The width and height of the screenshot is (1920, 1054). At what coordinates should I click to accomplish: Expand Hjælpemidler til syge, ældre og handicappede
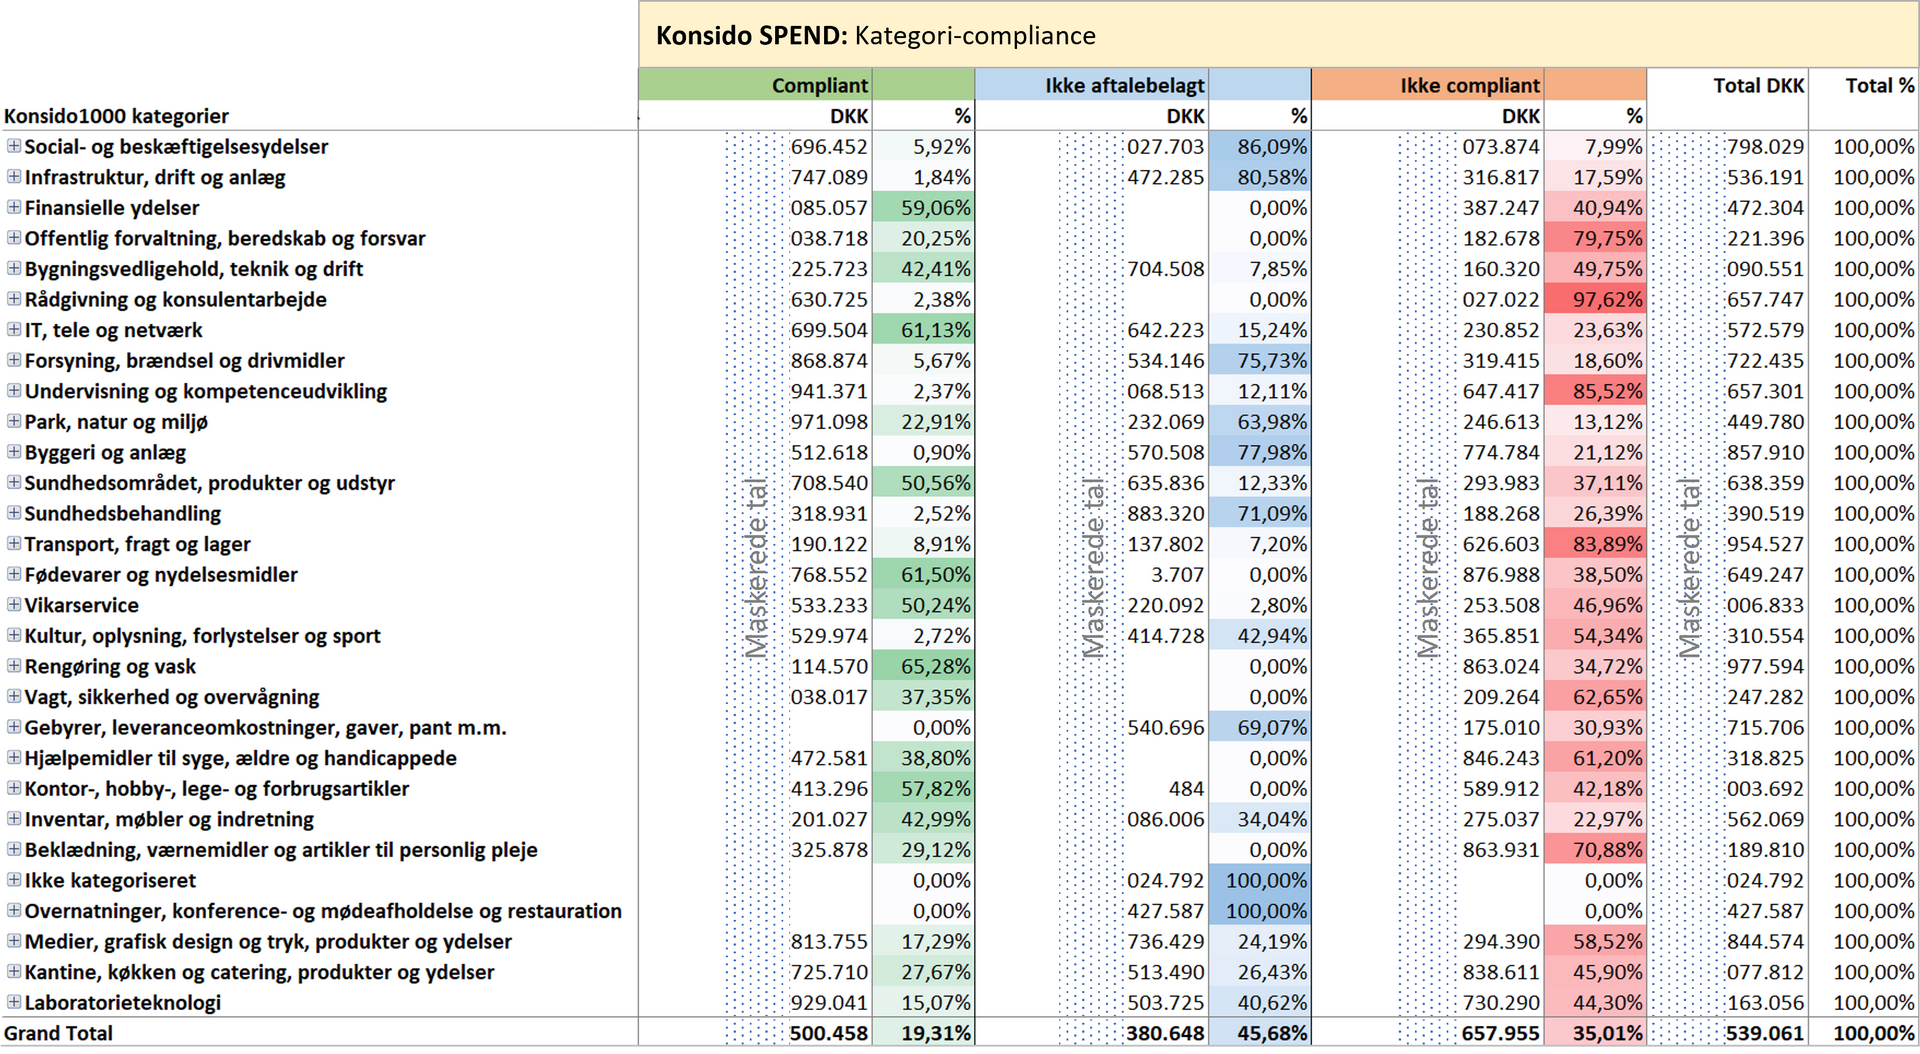pos(14,757)
